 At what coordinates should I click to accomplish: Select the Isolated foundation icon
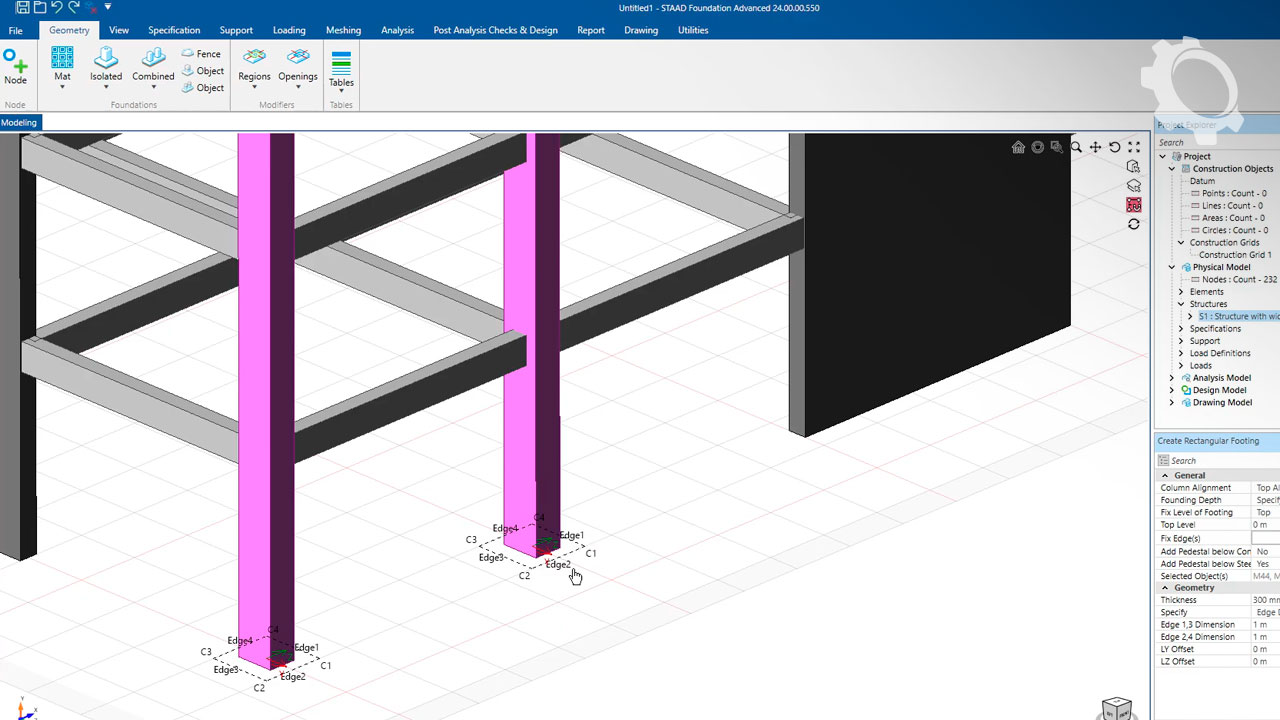106,64
